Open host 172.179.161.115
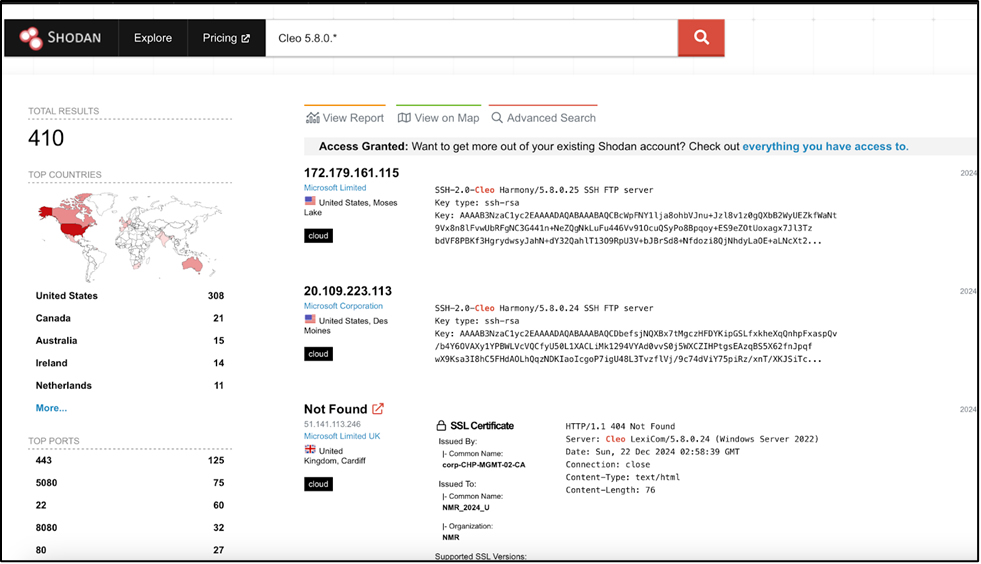This screenshot has width=981, height=564. tap(351, 173)
